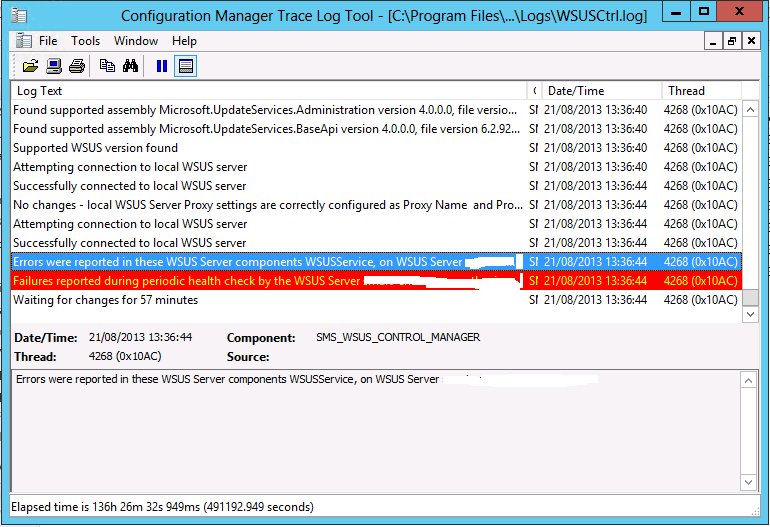Open the Window menu
The width and height of the screenshot is (770, 527).
click(136, 41)
